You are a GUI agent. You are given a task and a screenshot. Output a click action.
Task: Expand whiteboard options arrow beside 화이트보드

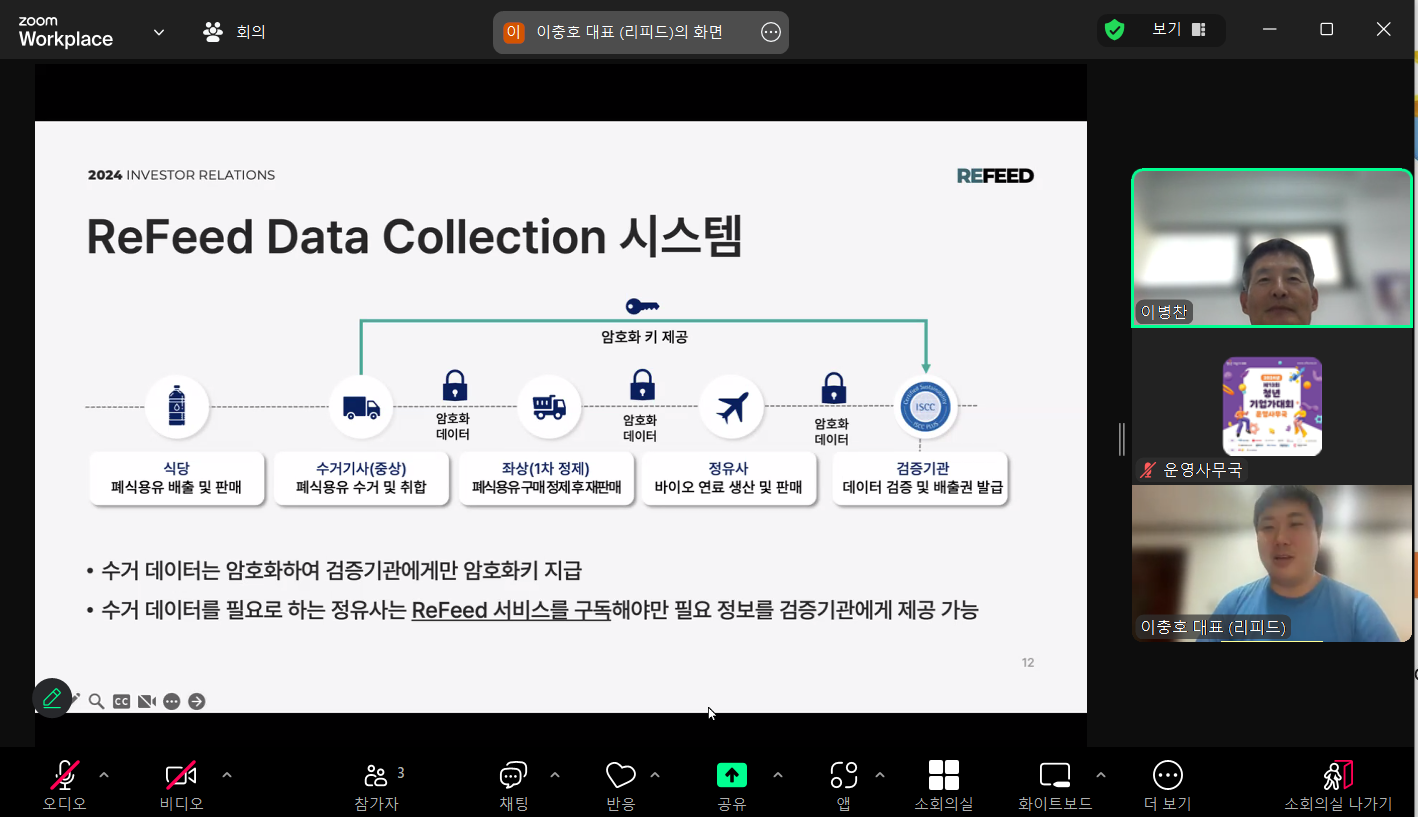(x=1101, y=775)
